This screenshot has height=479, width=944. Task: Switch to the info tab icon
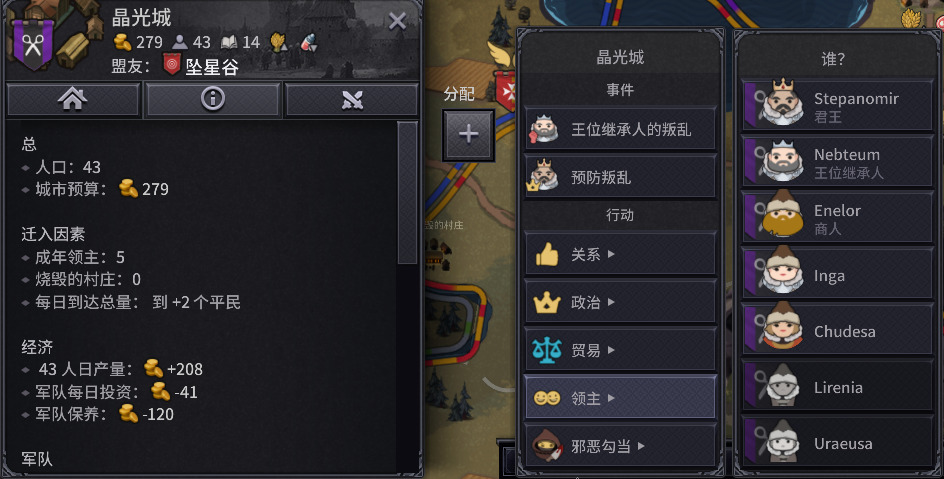[213, 99]
